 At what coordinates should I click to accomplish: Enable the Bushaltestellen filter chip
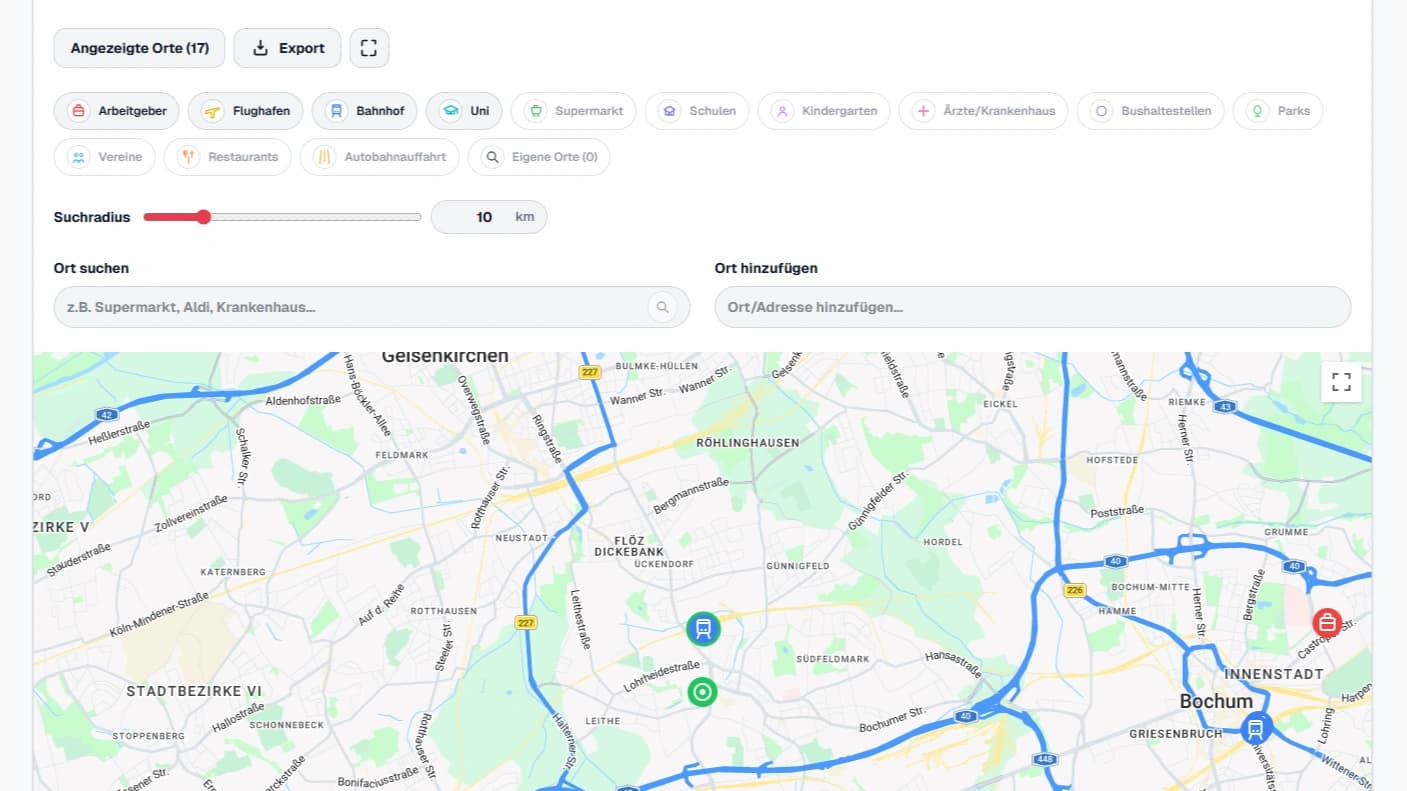[x=1150, y=111]
